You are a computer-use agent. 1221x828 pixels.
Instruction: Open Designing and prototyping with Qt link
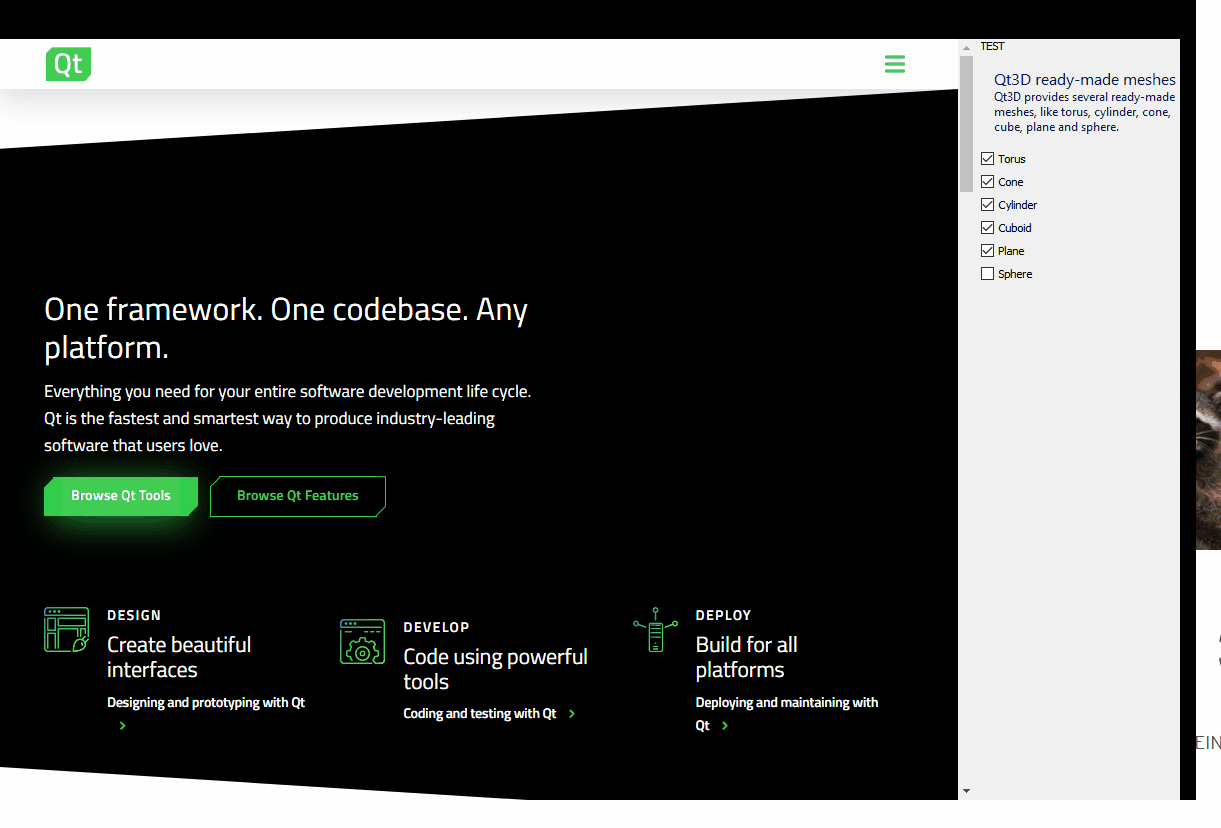click(206, 703)
